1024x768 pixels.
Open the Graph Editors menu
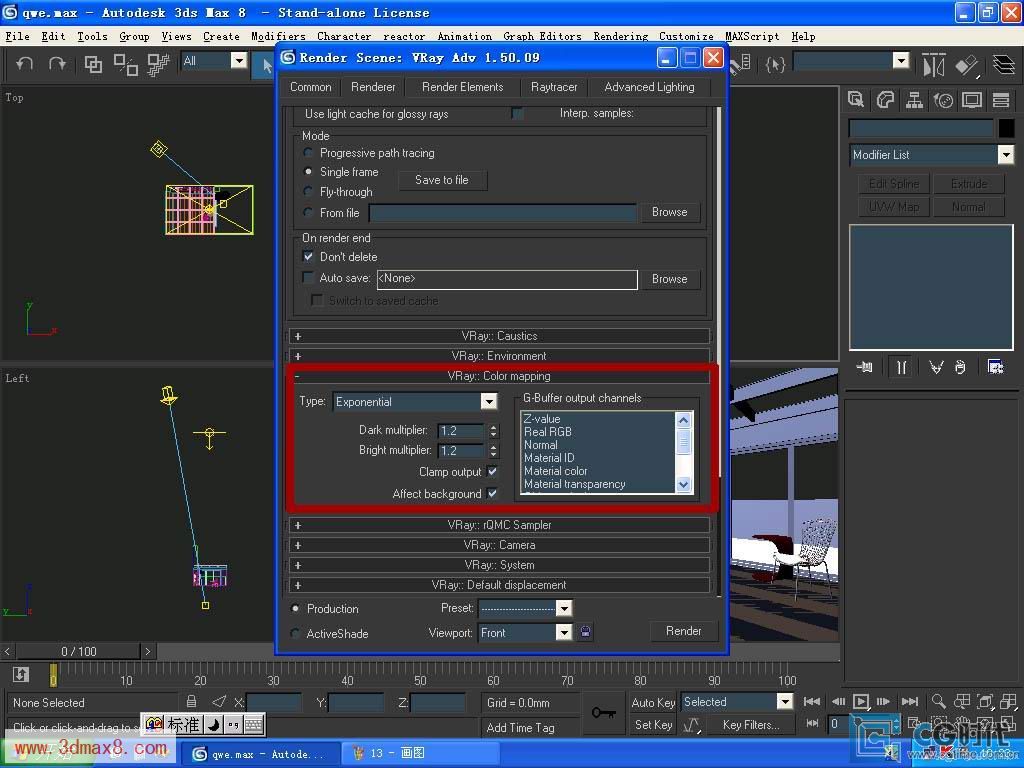[x=542, y=37]
